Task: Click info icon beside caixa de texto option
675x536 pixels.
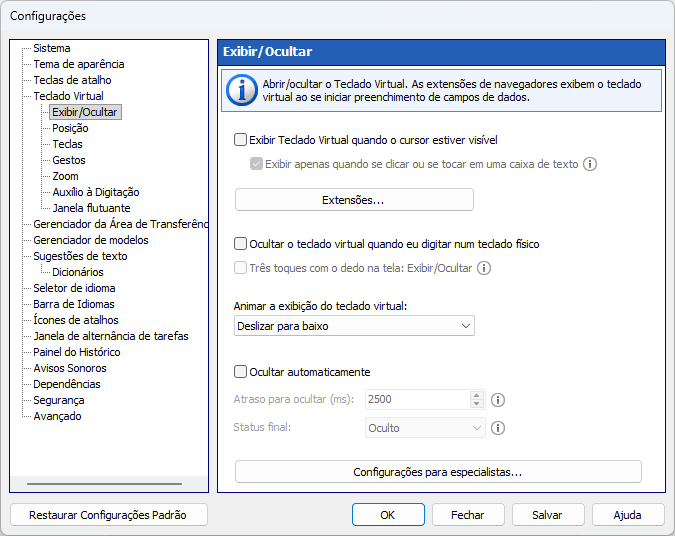Action: tap(590, 164)
